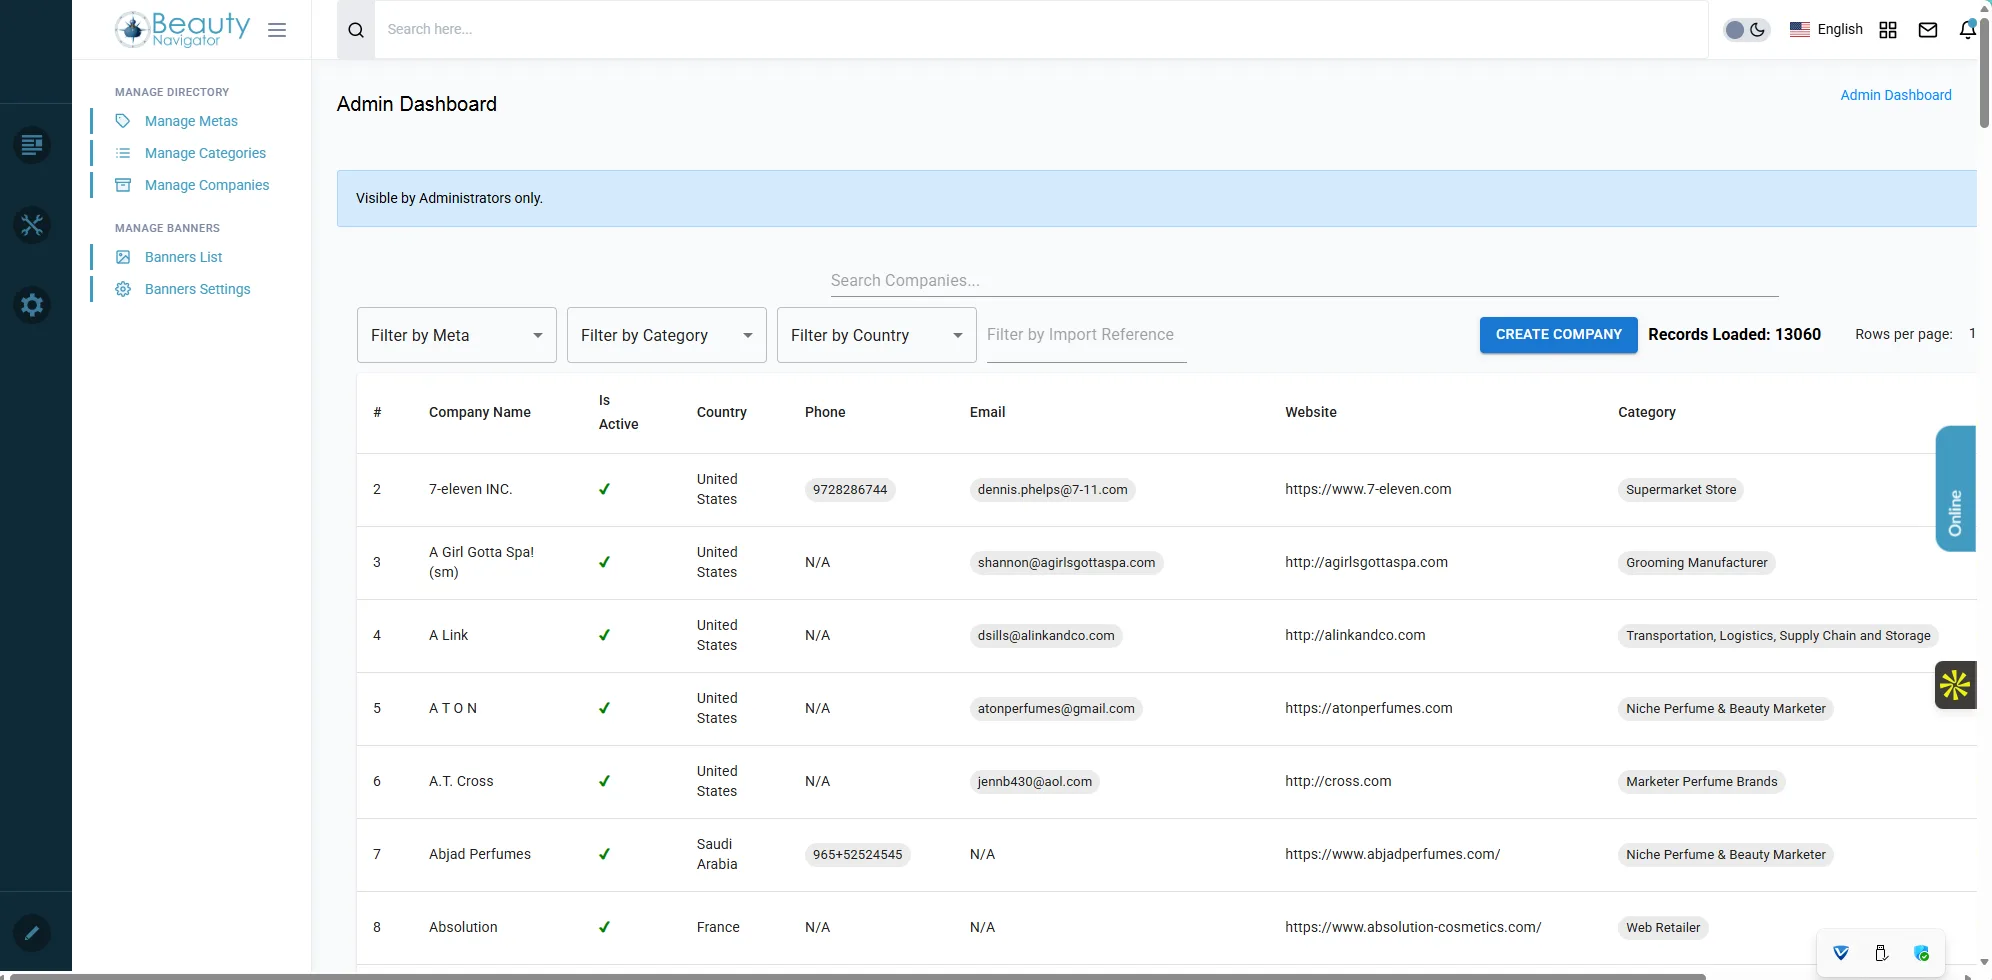Click the atonperfumes@gmail.com email chip
Image resolution: width=1992 pixels, height=980 pixels.
pos(1056,709)
